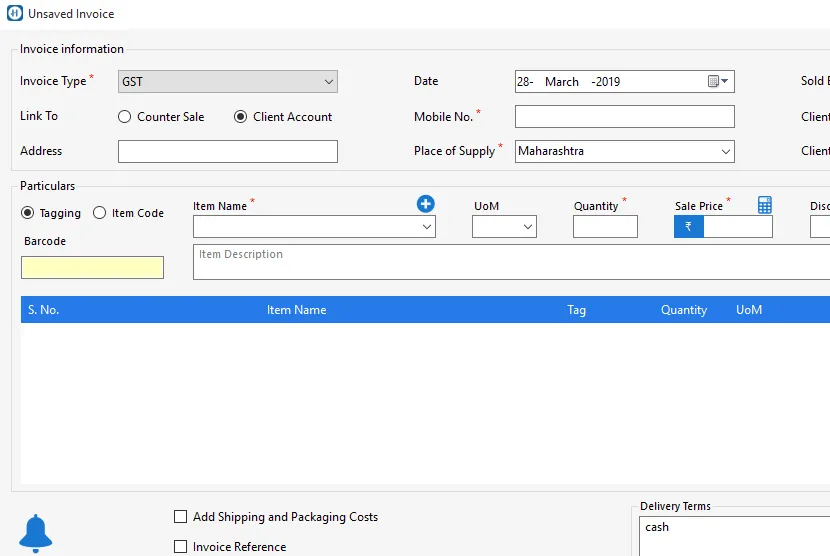830x556 pixels.
Task: Open the sale price calculator icon
Action: coord(765,205)
